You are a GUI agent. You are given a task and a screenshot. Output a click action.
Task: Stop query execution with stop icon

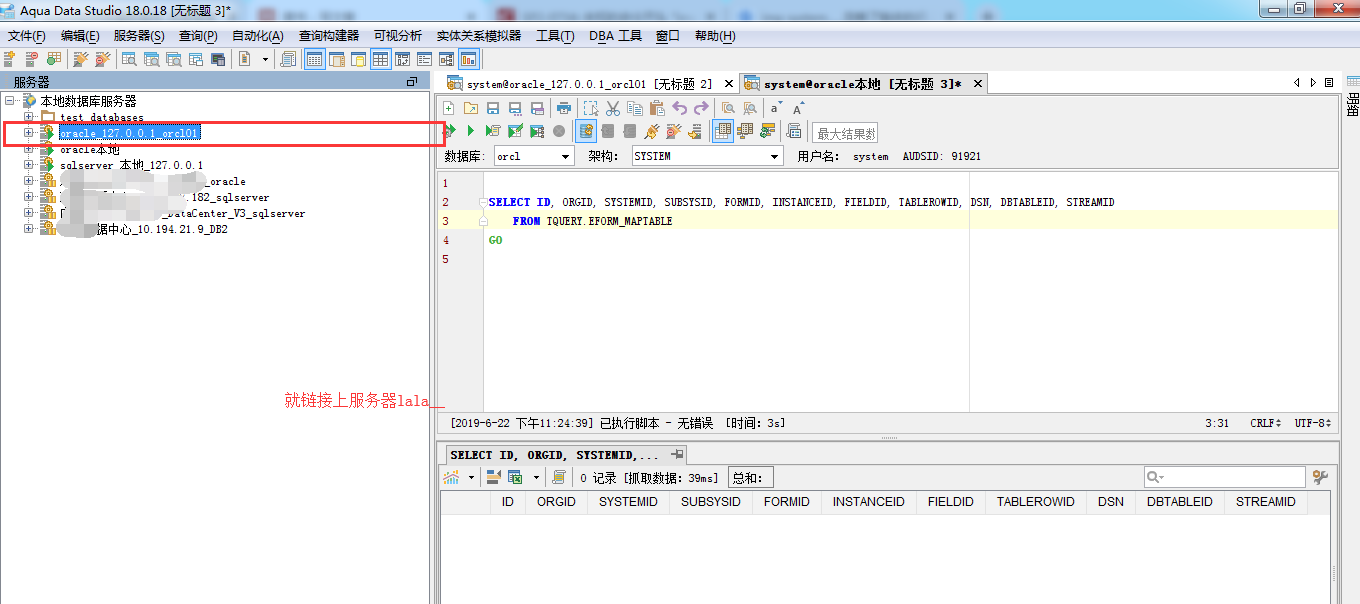click(x=560, y=130)
